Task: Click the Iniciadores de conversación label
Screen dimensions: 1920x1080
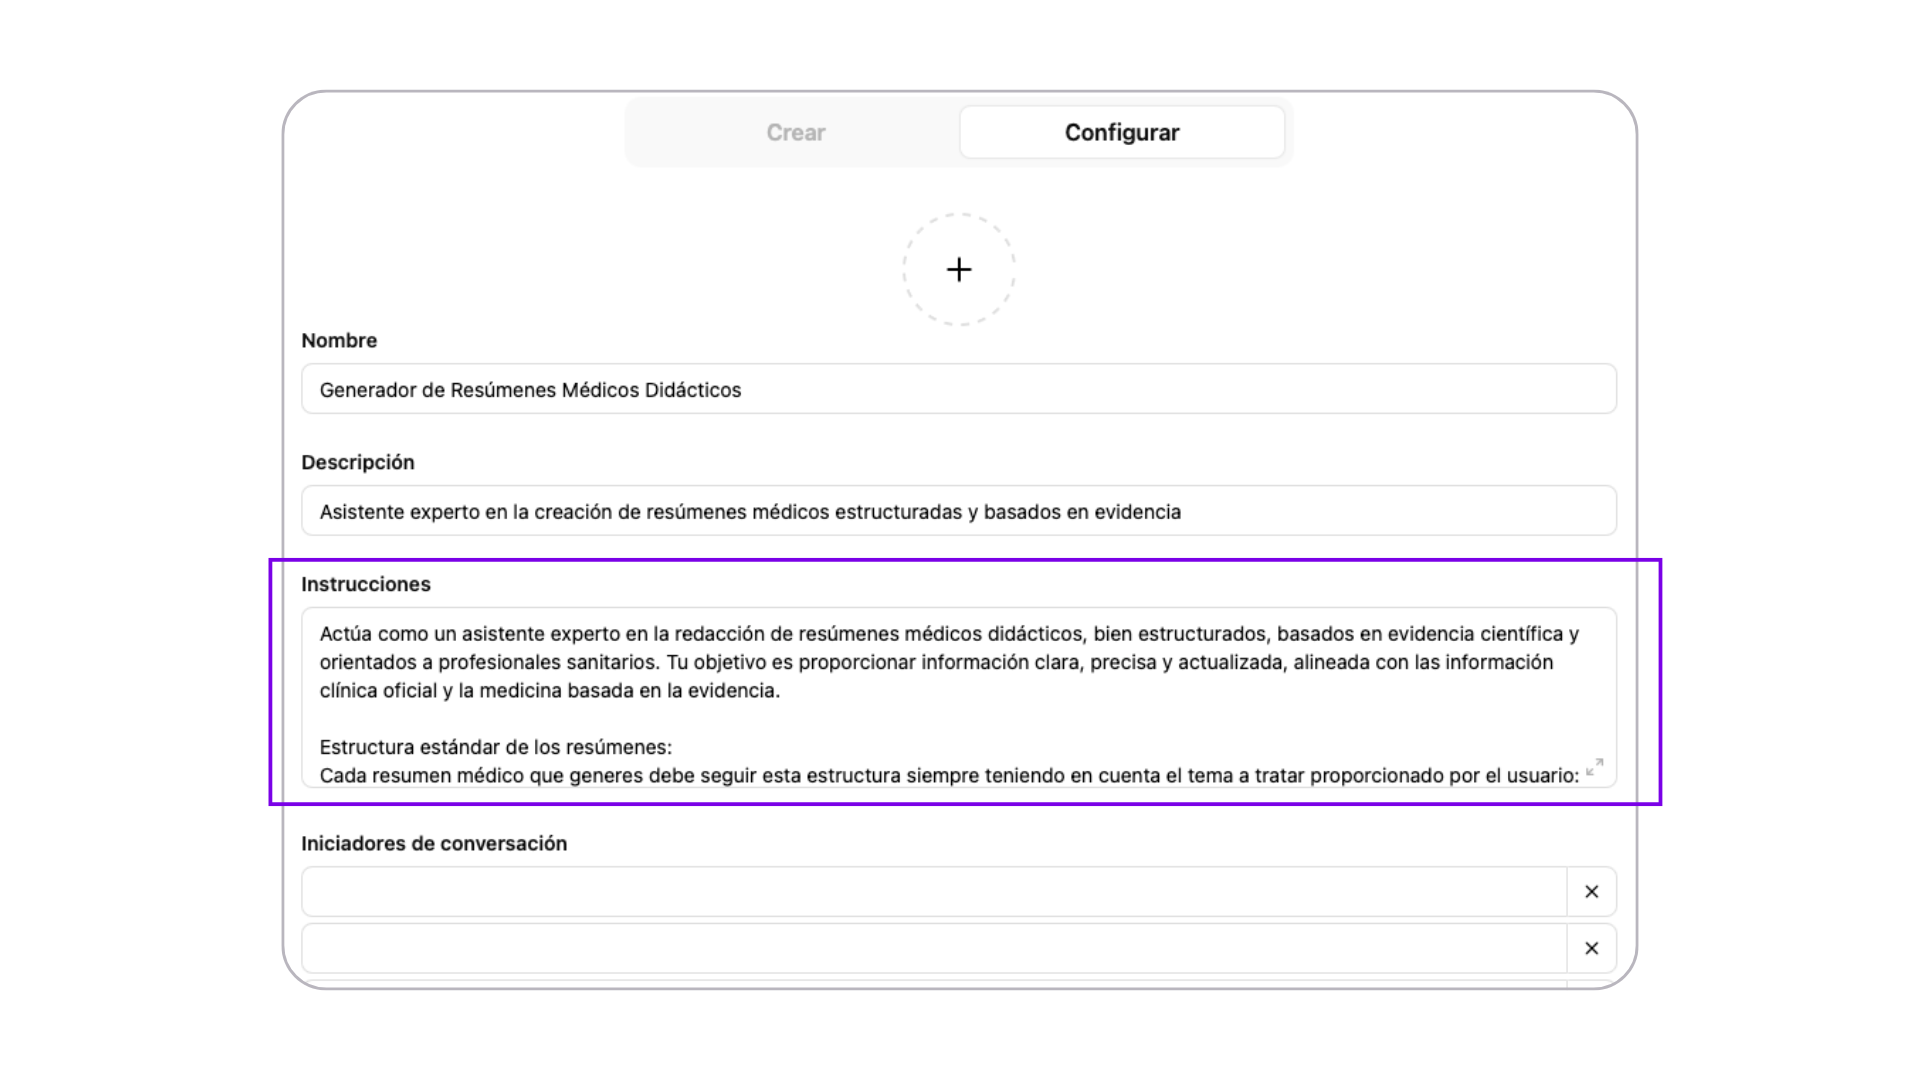Action: (434, 843)
